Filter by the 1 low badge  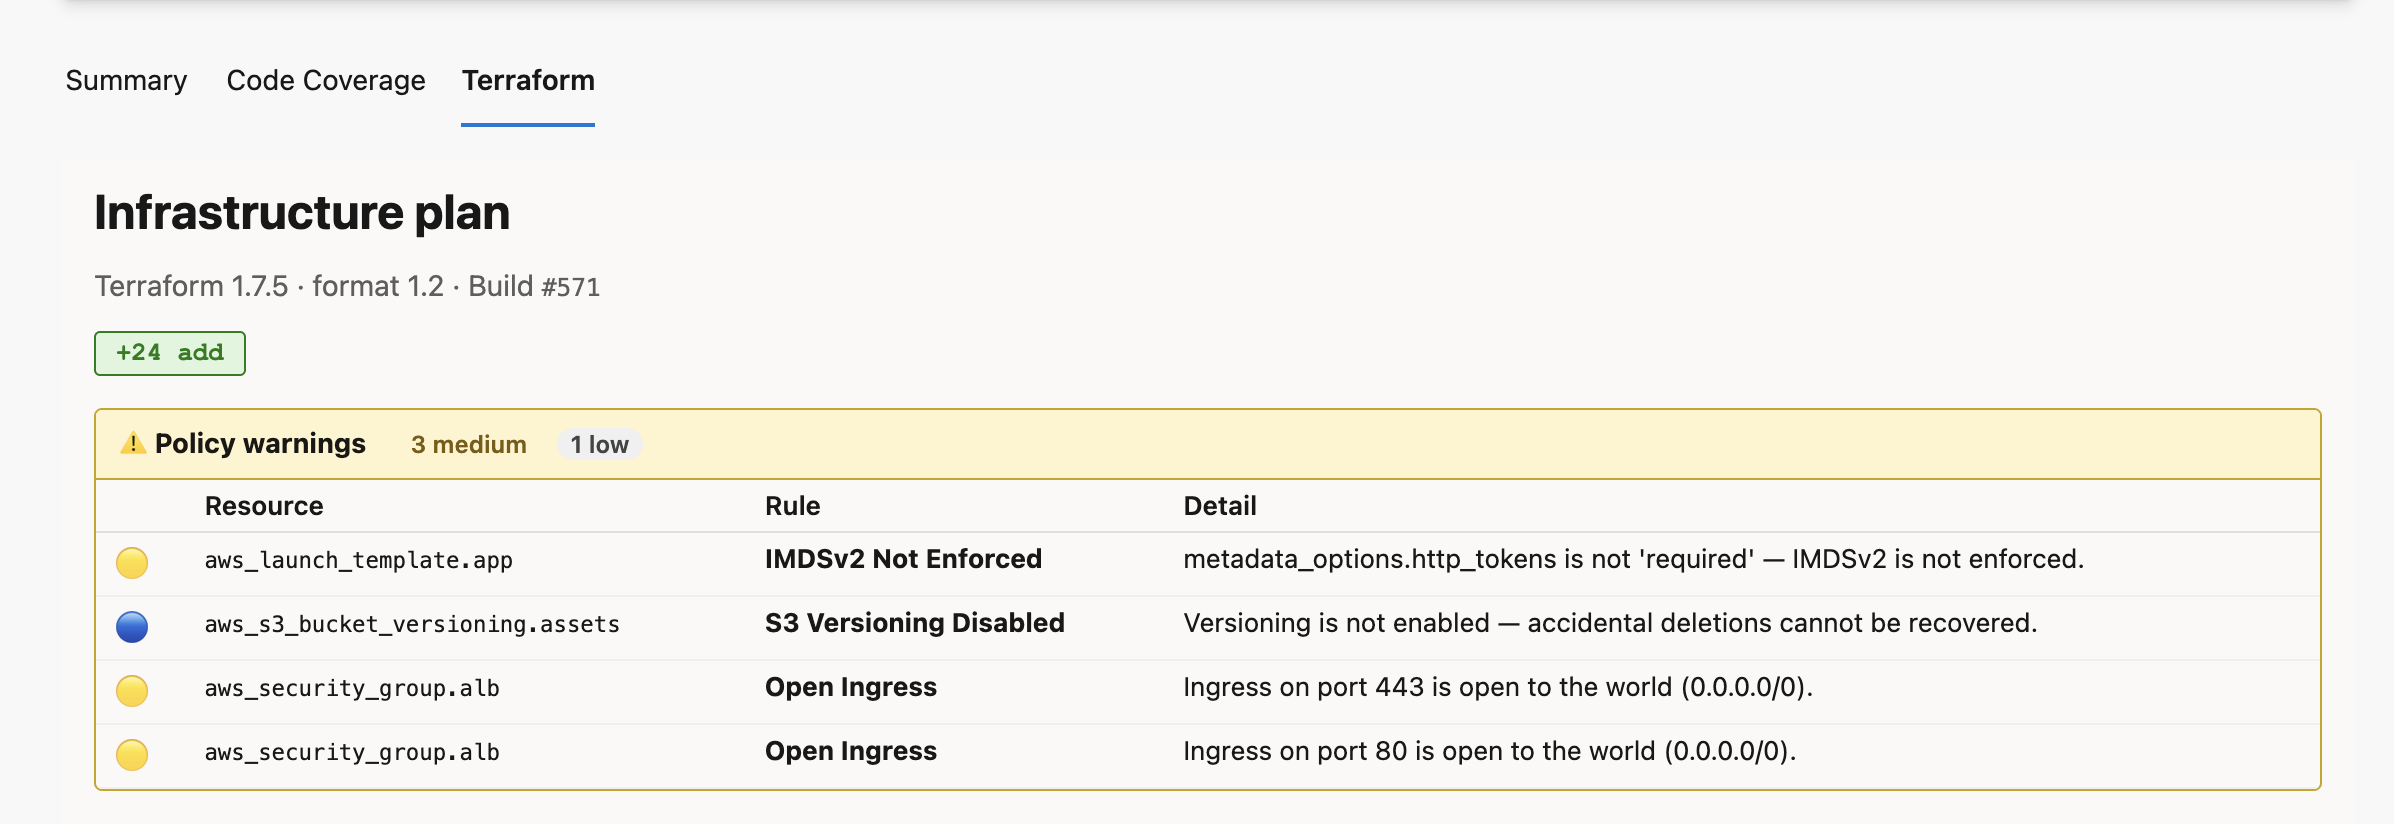(599, 444)
